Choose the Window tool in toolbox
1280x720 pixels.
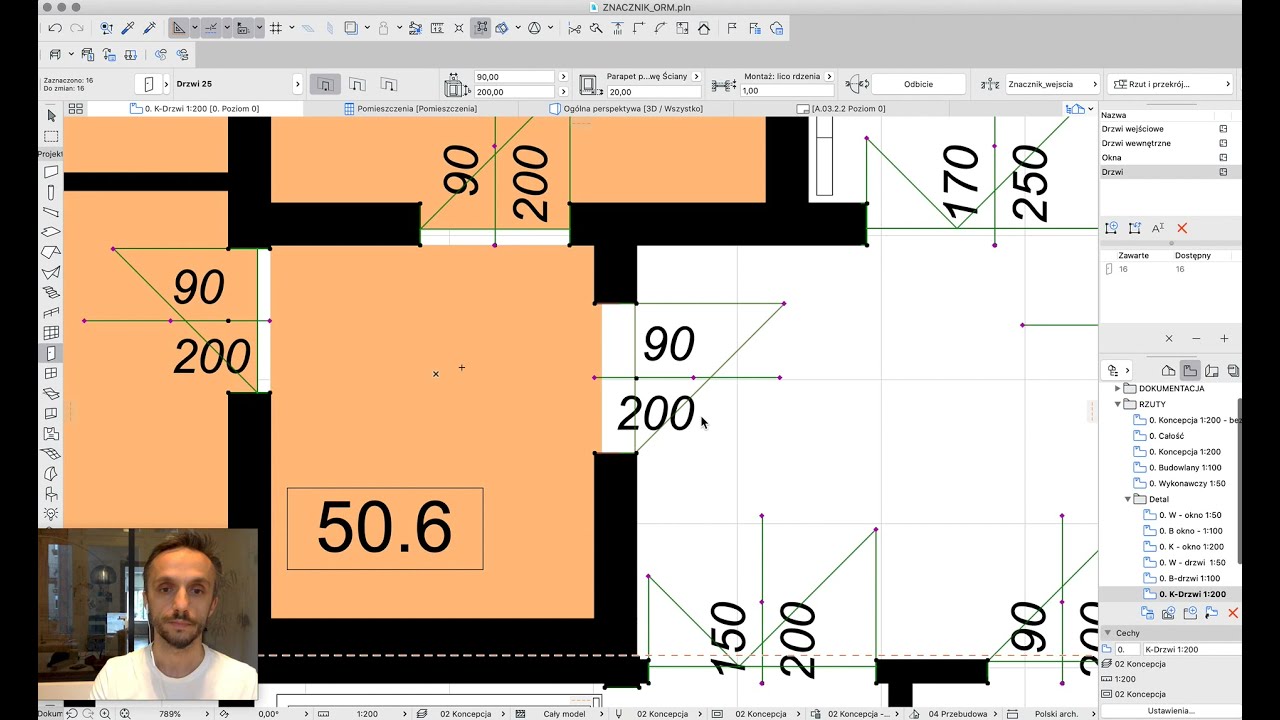pos(51,373)
